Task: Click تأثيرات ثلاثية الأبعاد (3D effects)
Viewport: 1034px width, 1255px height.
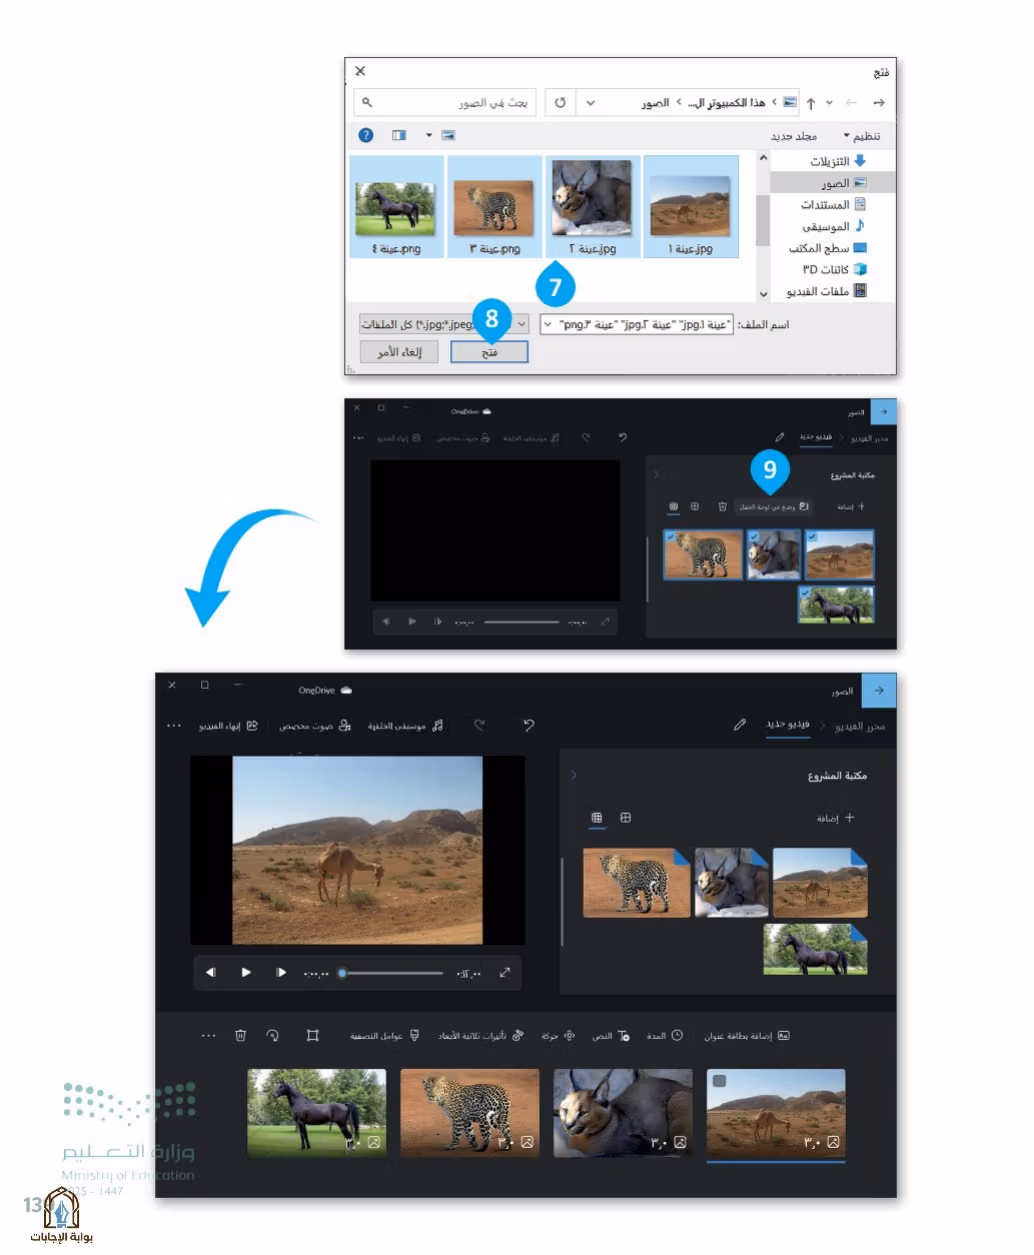Action: [x=481, y=1036]
